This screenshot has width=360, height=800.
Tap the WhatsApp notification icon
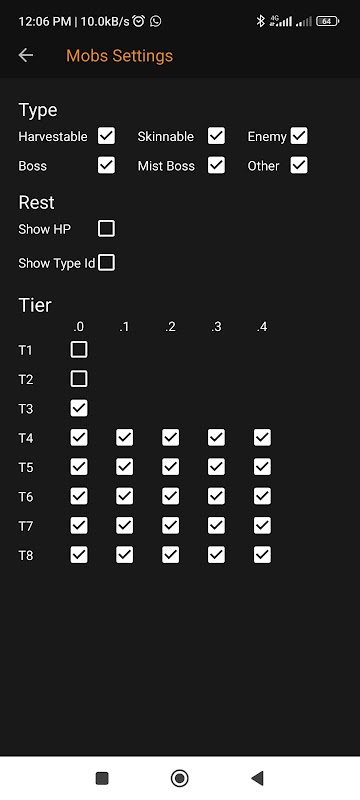click(156, 21)
